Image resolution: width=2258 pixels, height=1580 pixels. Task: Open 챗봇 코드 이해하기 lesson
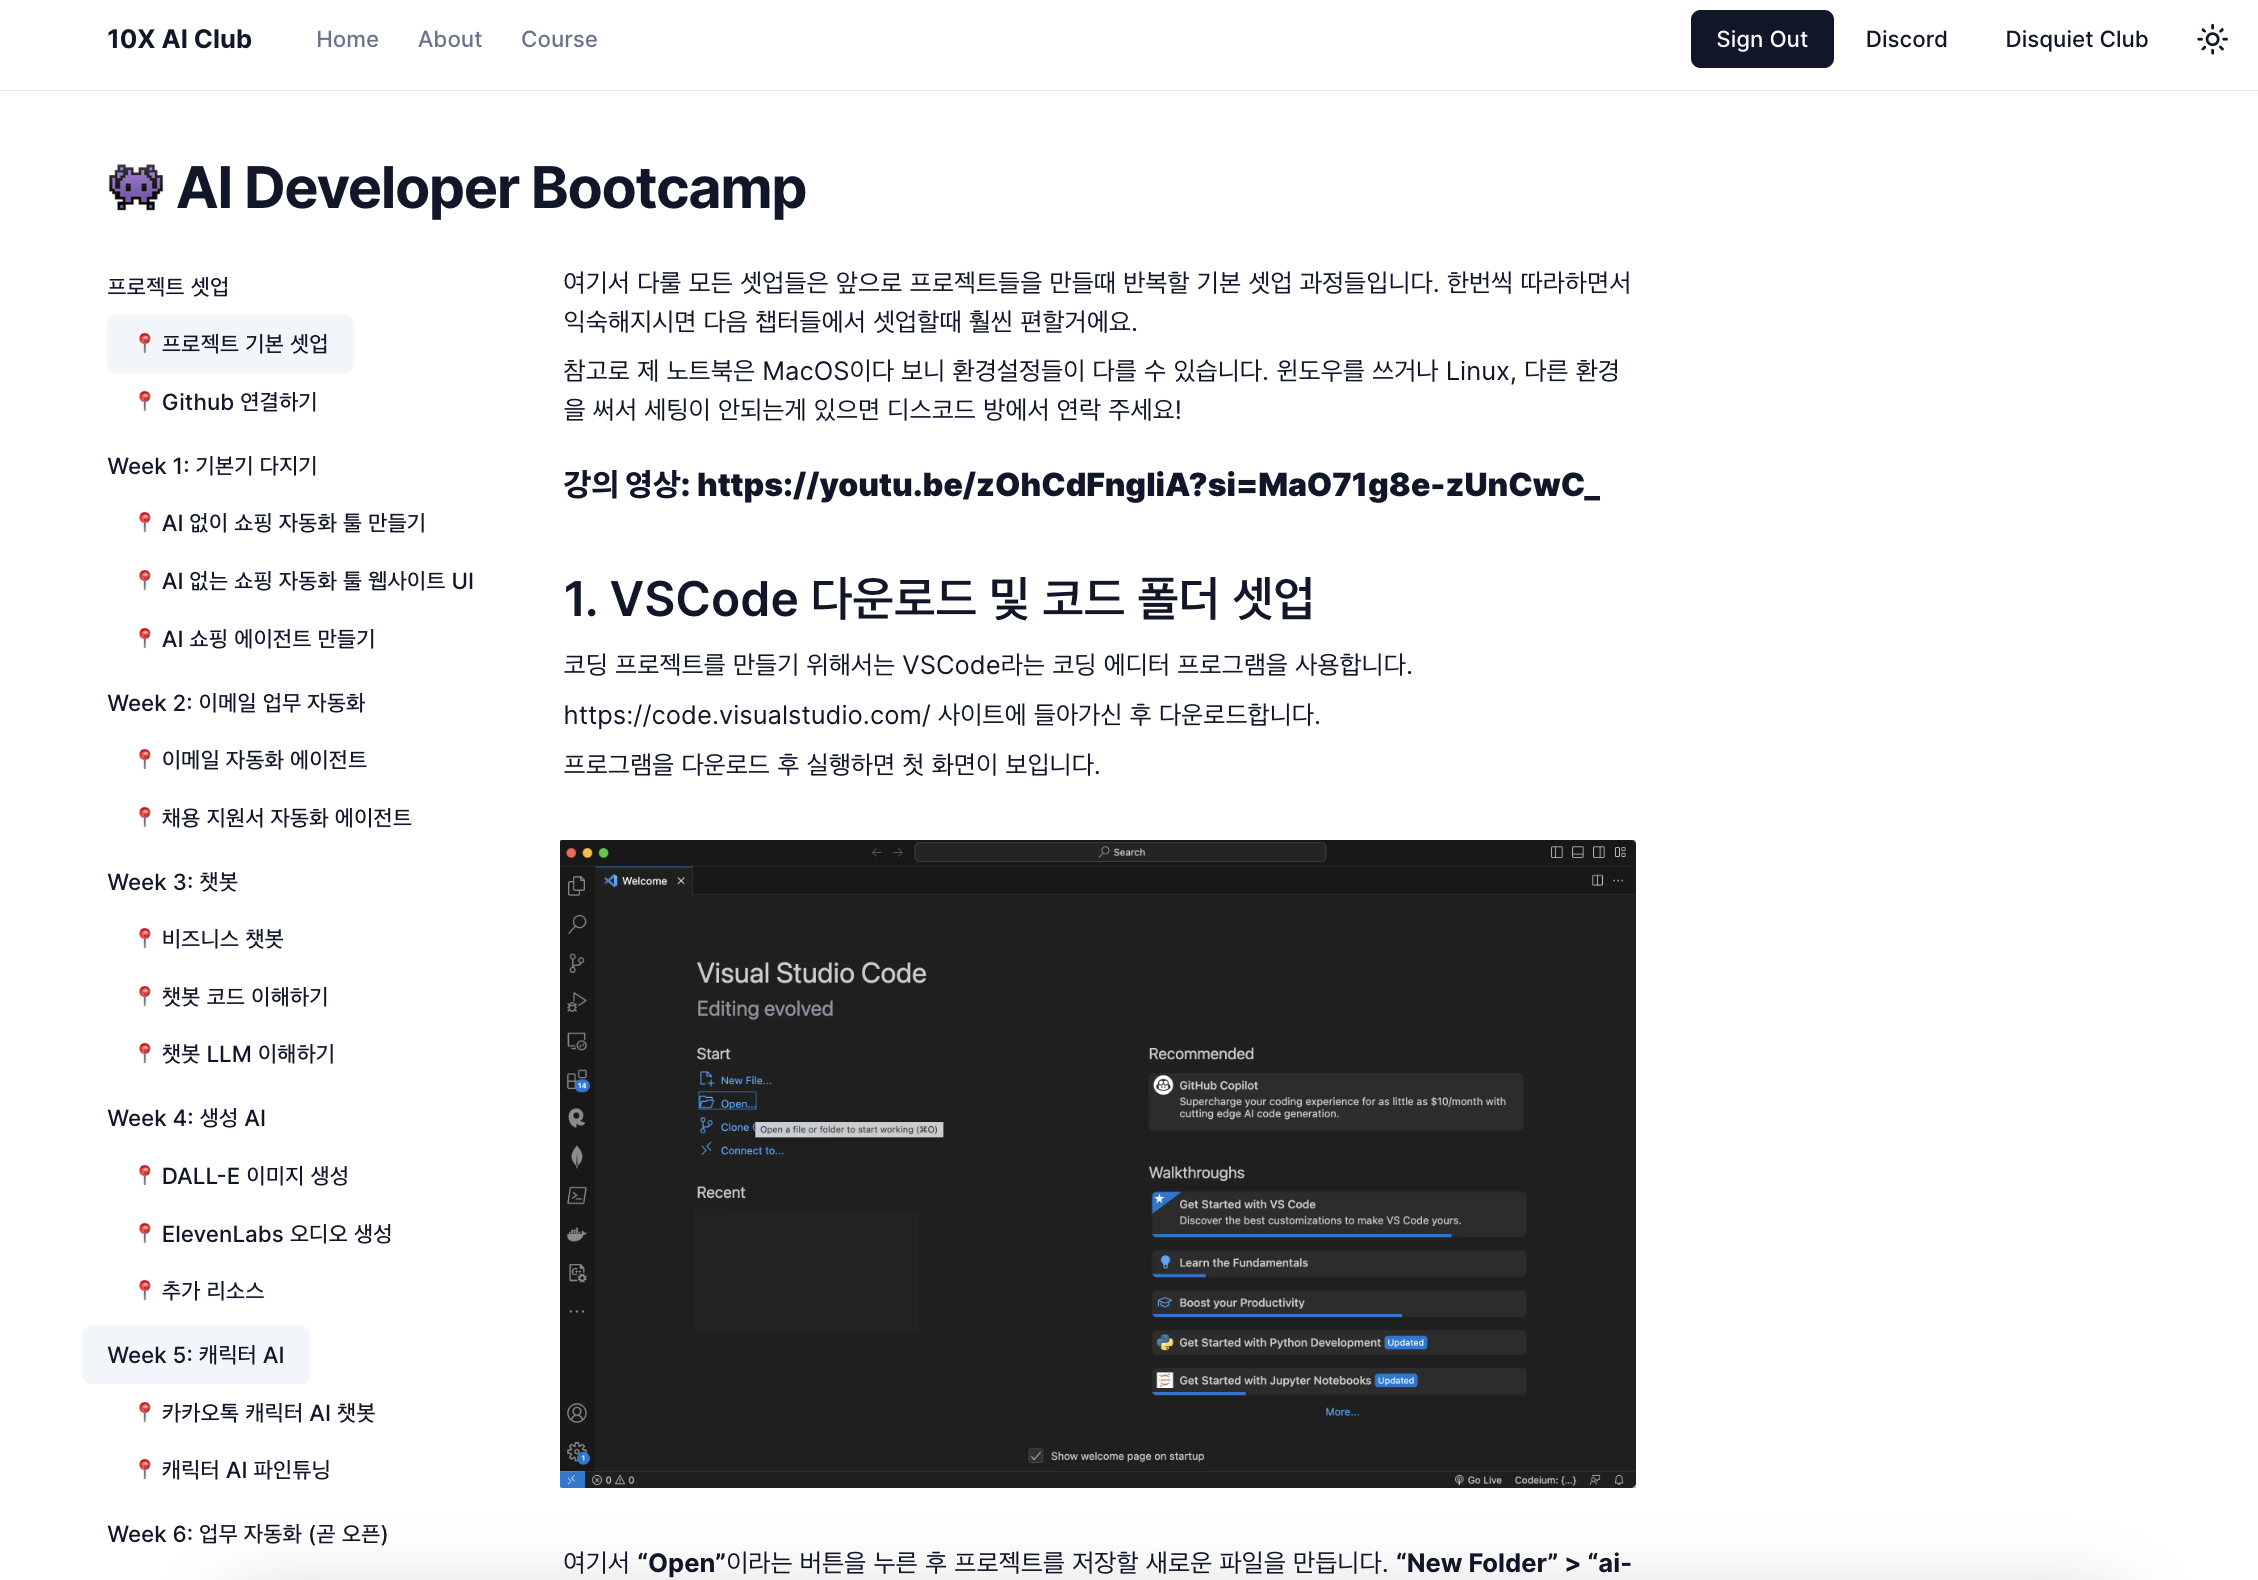tap(233, 997)
